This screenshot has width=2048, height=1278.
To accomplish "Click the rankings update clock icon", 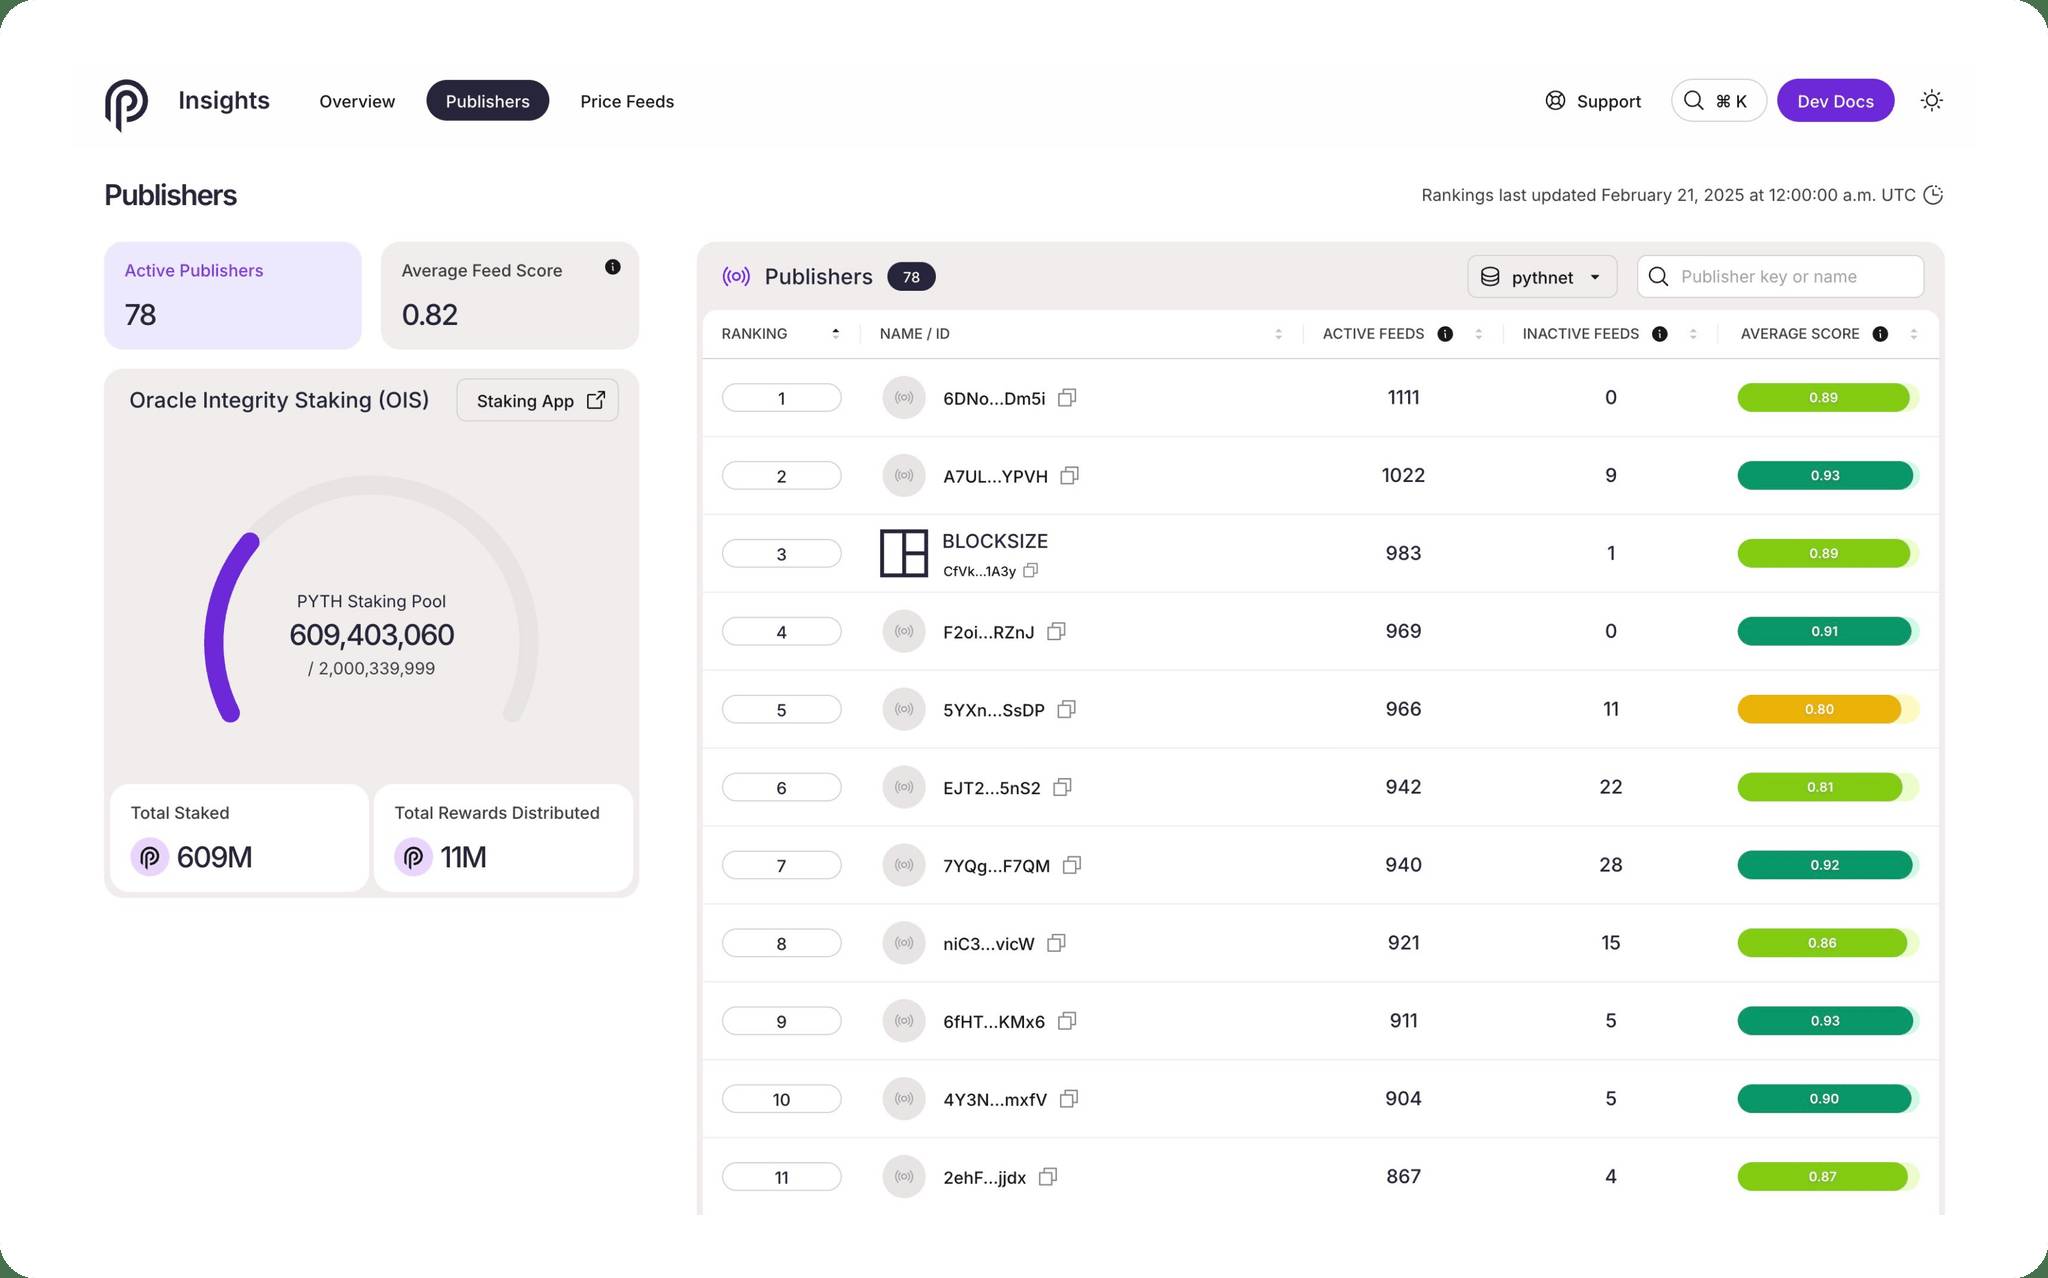I will pyautogui.click(x=1933, y=195).
